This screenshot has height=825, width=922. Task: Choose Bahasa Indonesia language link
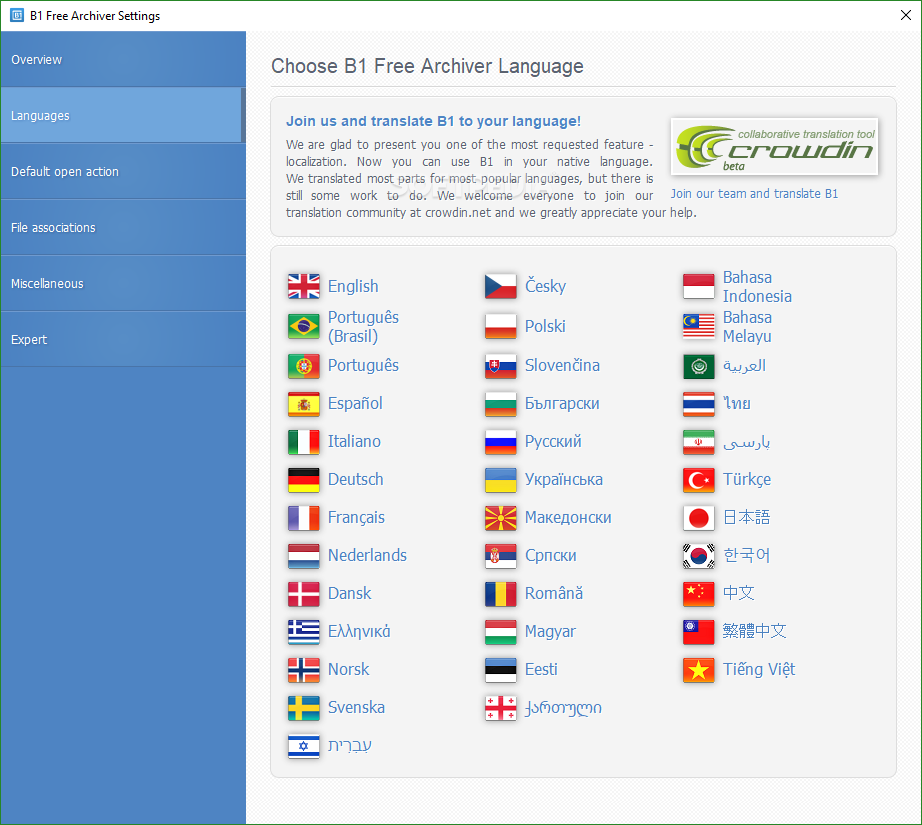click(x=757, y=286)
